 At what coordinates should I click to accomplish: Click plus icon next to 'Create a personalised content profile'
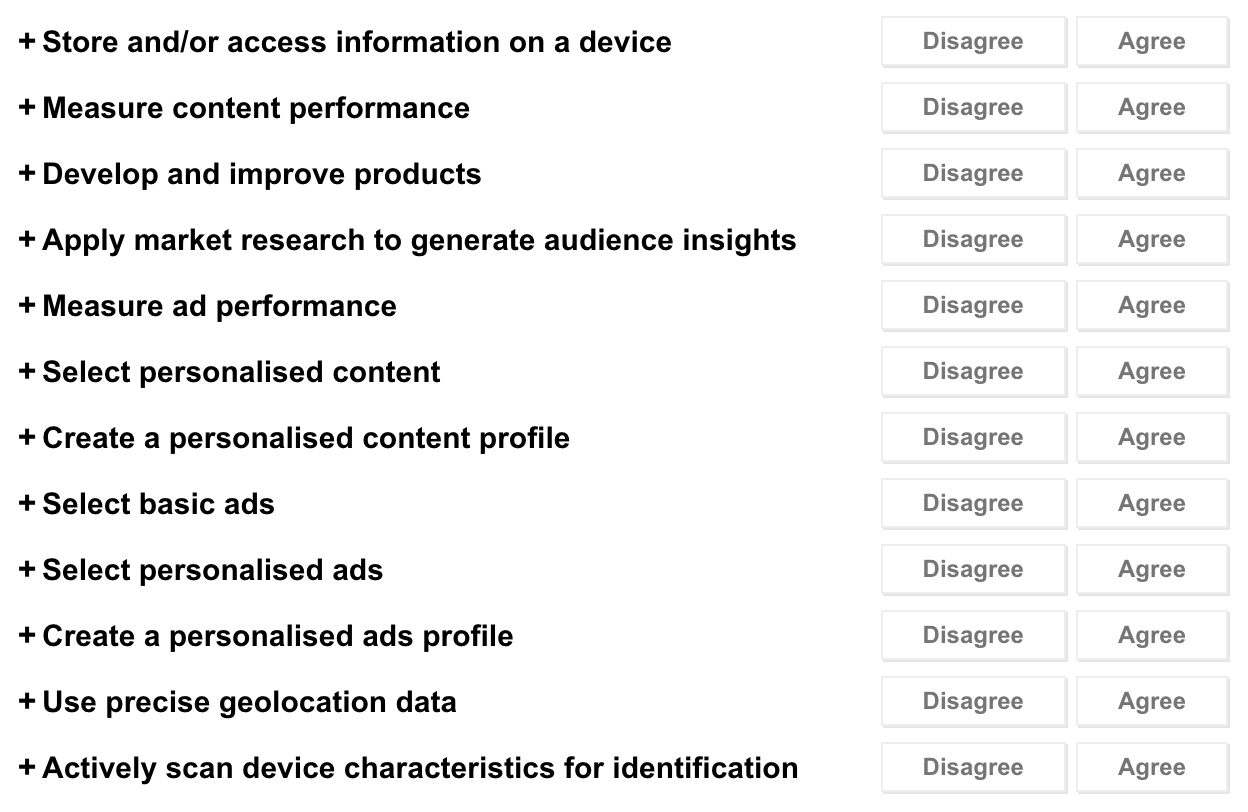click(27, 438)
